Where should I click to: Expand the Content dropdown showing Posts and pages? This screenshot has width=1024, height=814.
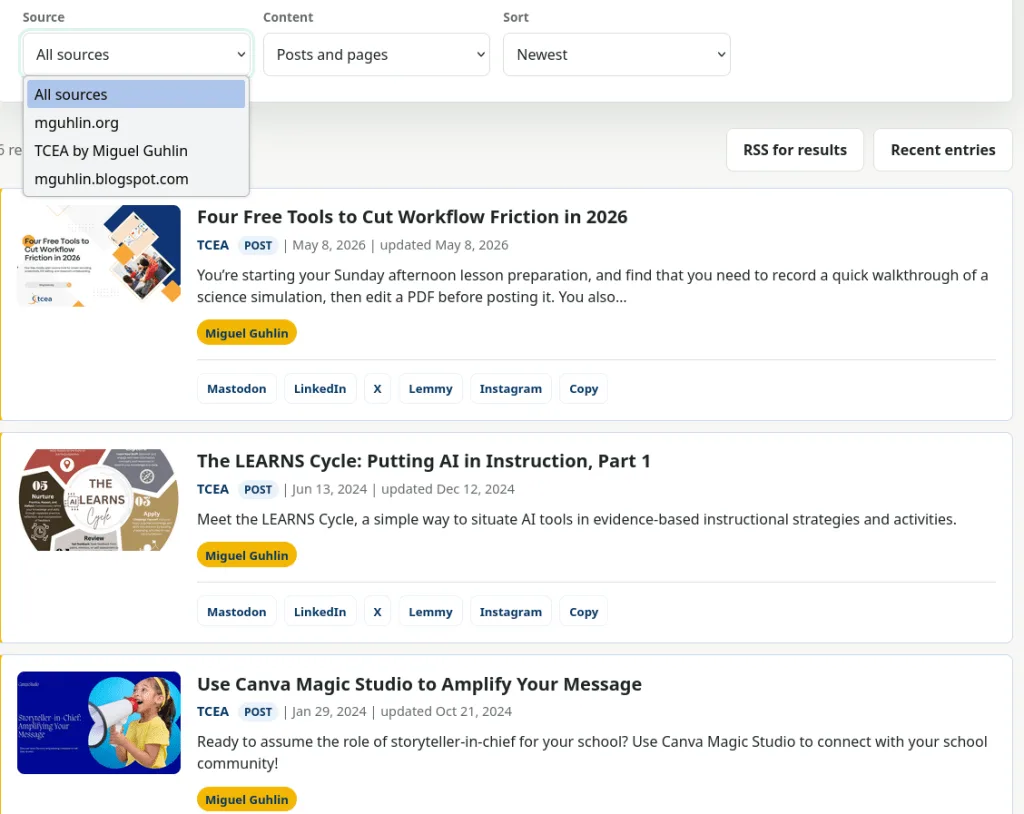coord(376,54)
